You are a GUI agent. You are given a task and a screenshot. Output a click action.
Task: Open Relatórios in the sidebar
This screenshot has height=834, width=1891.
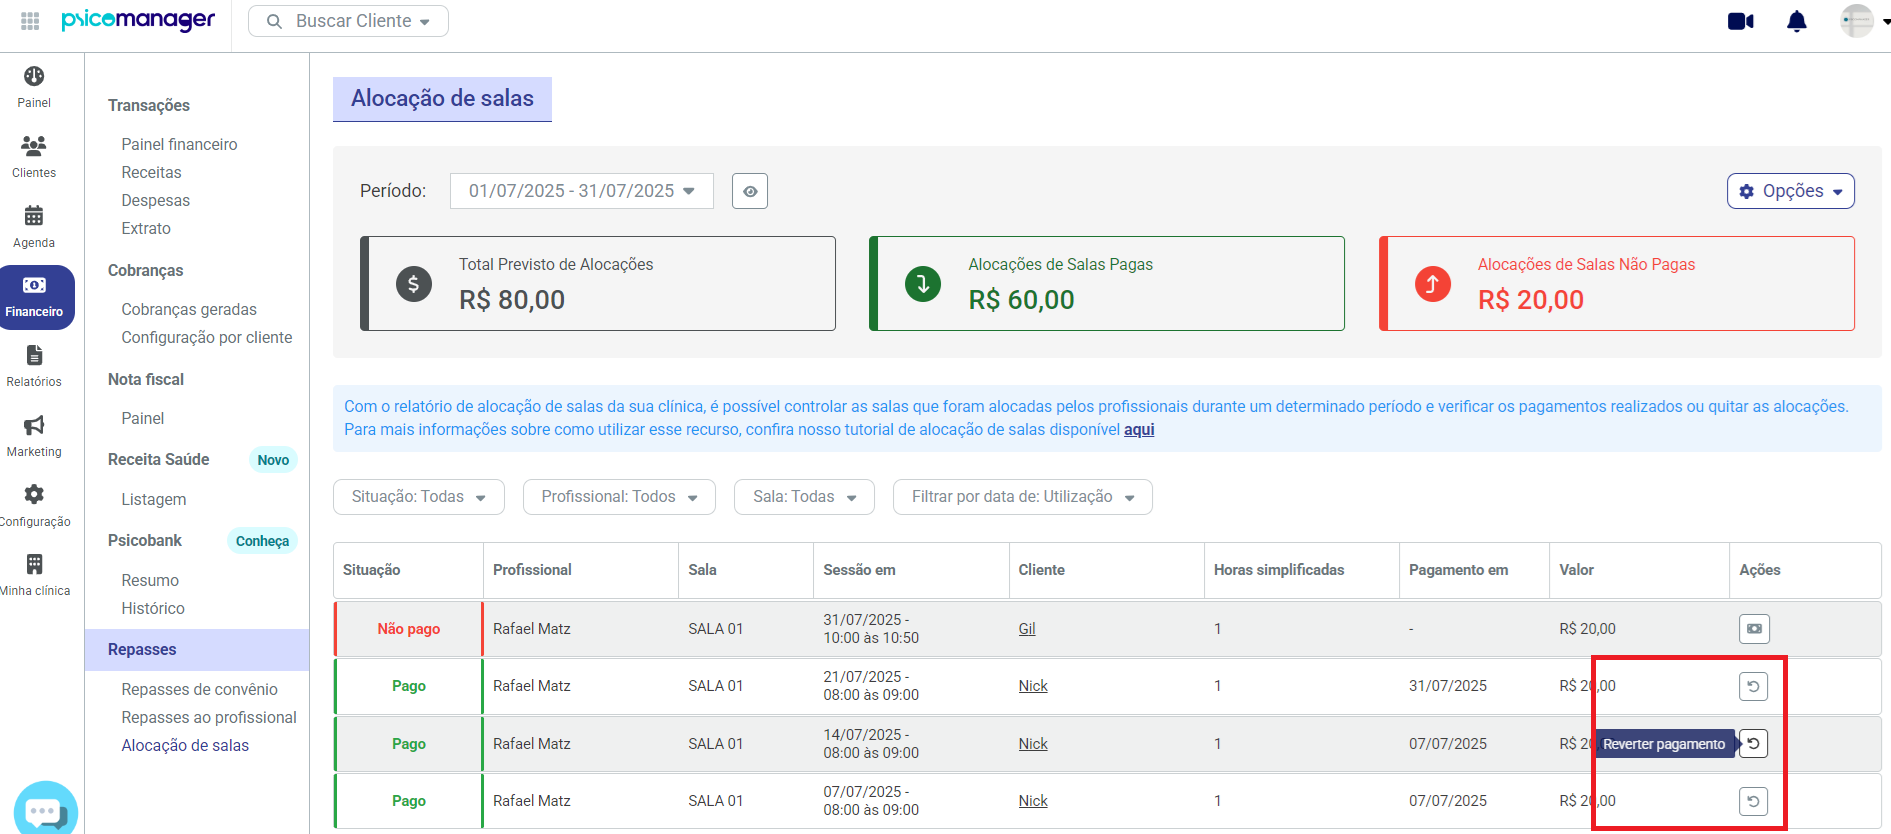coord(34,366)
